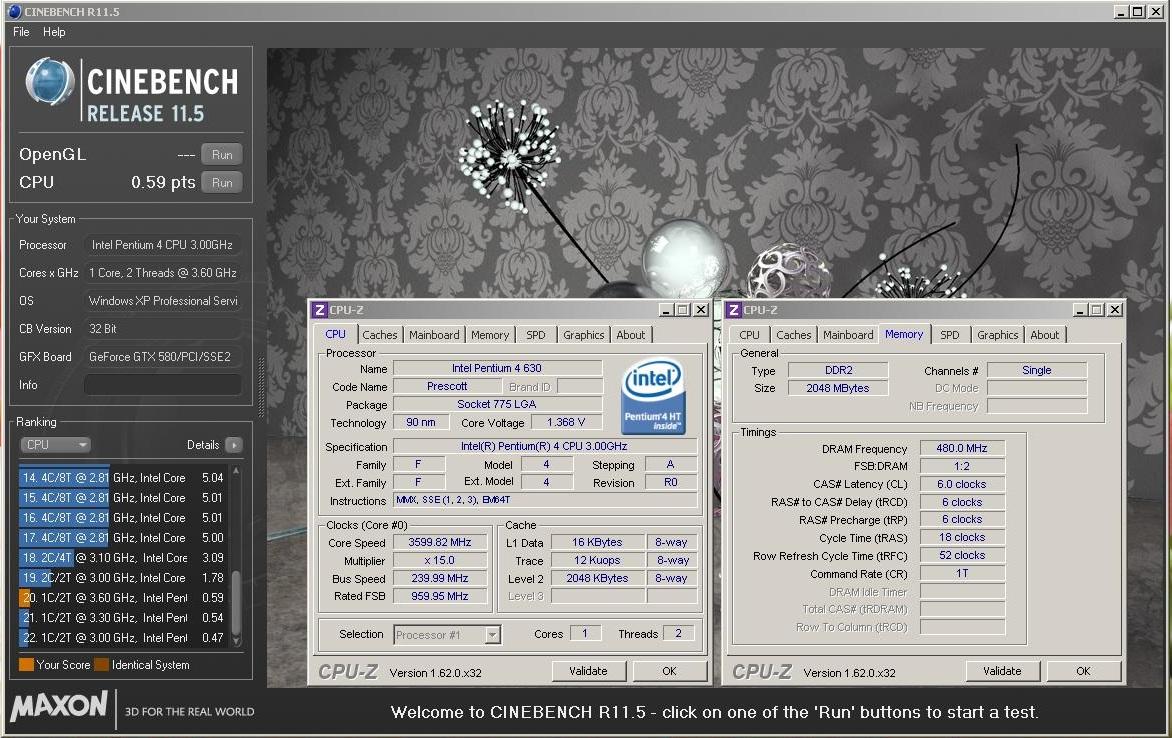Screen dimensions: 1172x738
Task: Click the FSB:DRAM value 1:2
Action: (962, 466)
